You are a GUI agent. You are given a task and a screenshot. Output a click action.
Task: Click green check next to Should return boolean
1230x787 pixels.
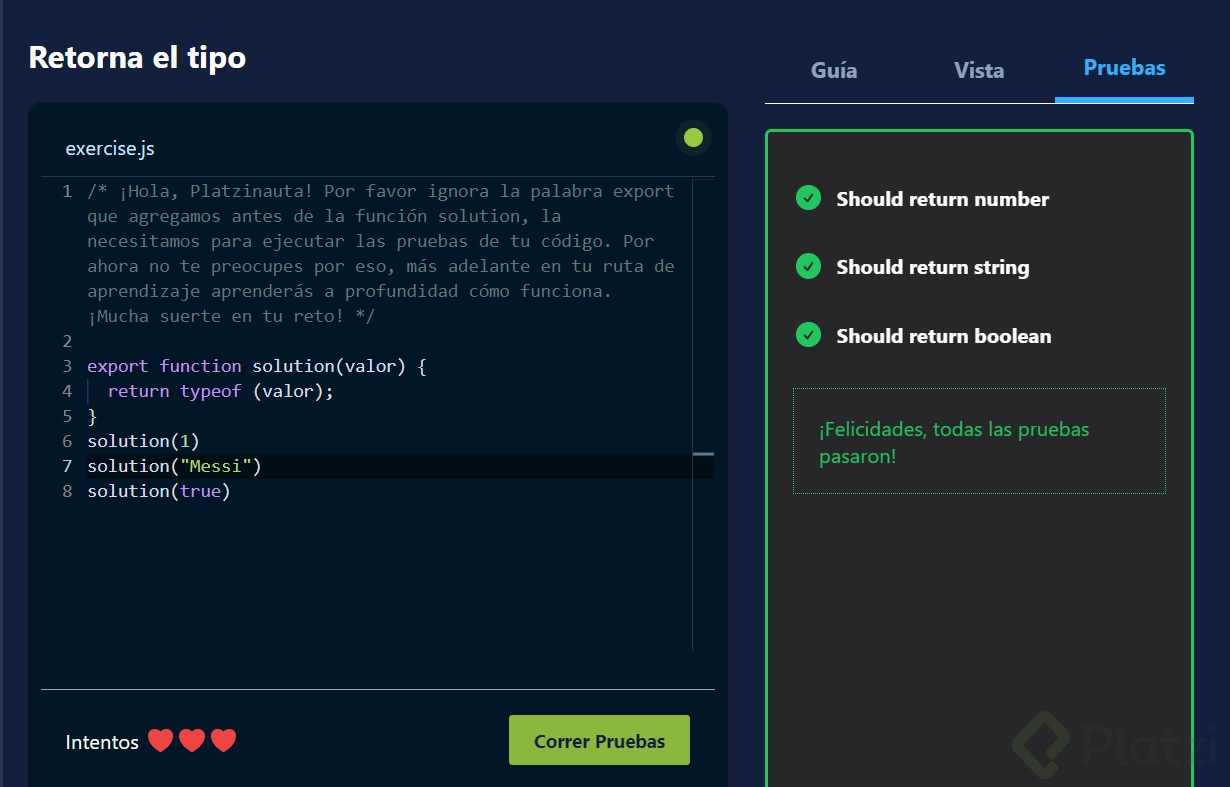(x=808, y=335)
